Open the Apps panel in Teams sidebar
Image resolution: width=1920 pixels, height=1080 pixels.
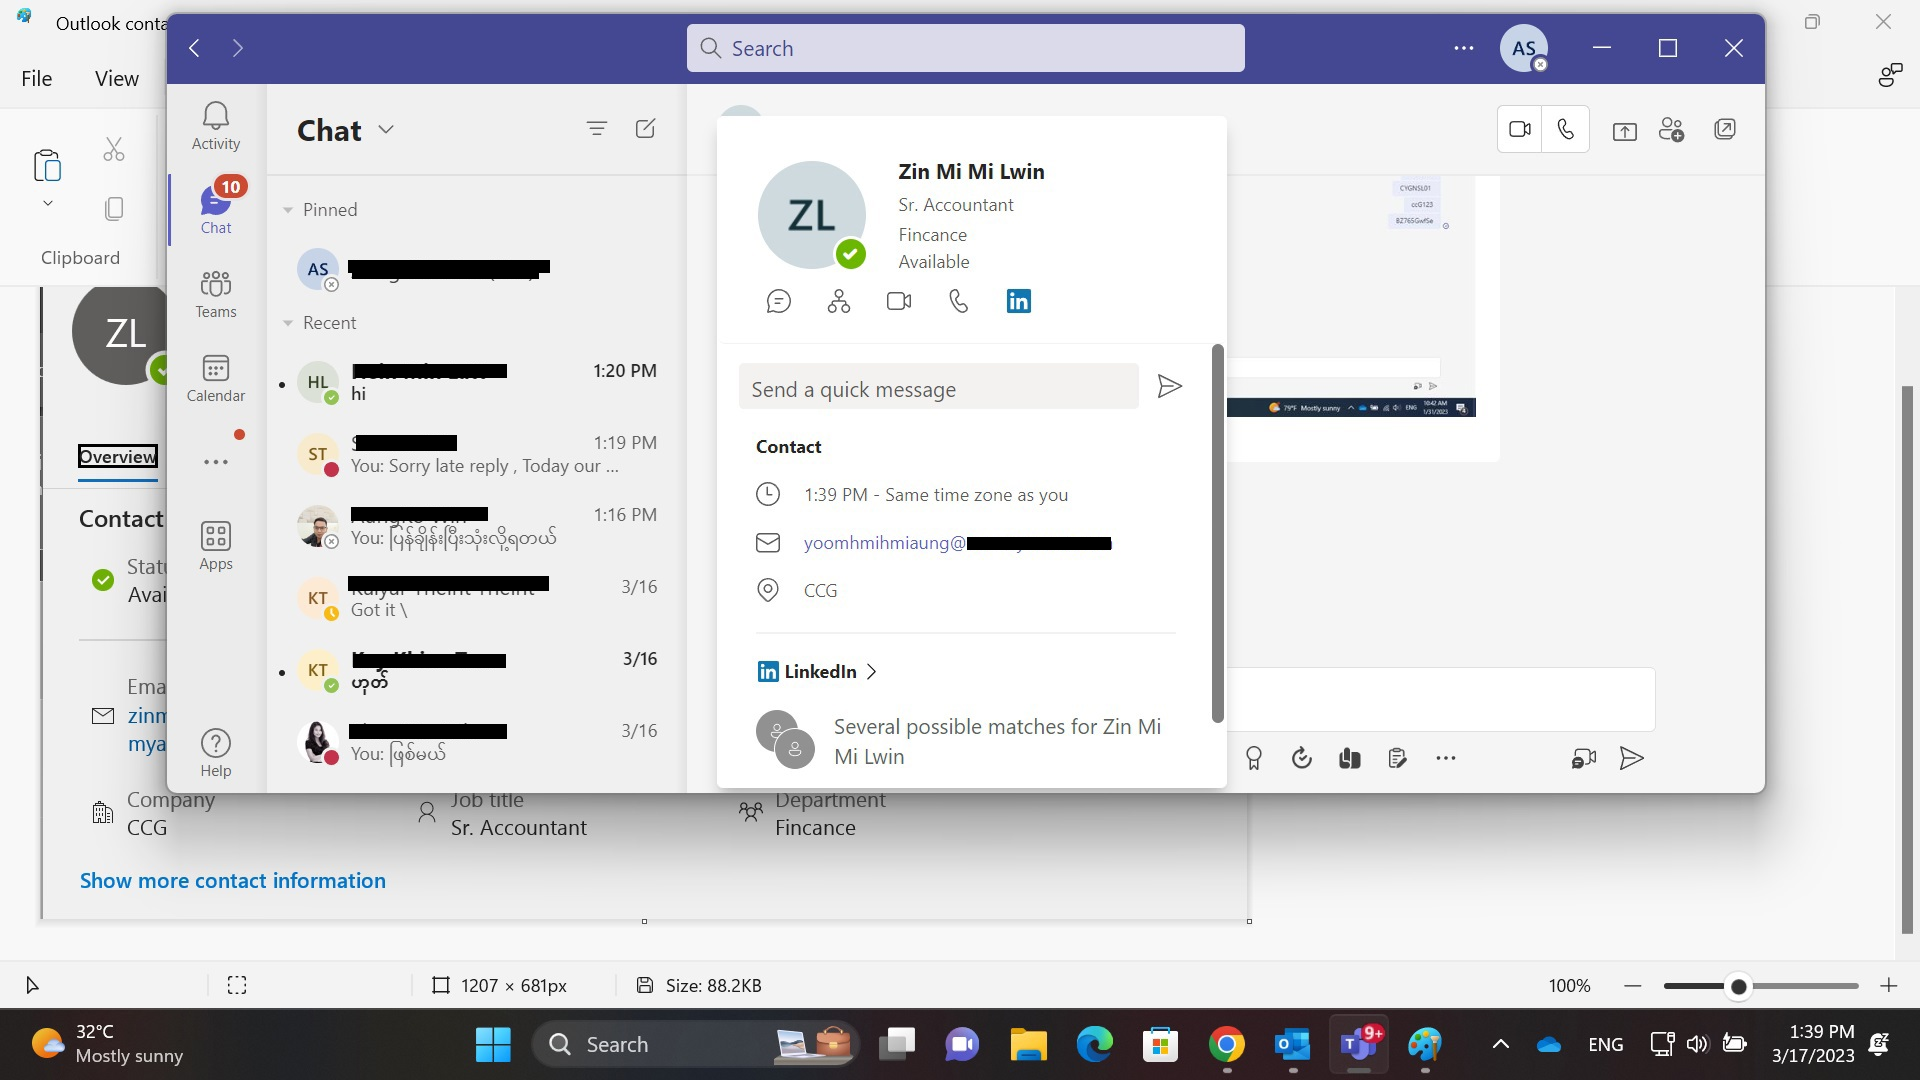[x=215, y=545]
